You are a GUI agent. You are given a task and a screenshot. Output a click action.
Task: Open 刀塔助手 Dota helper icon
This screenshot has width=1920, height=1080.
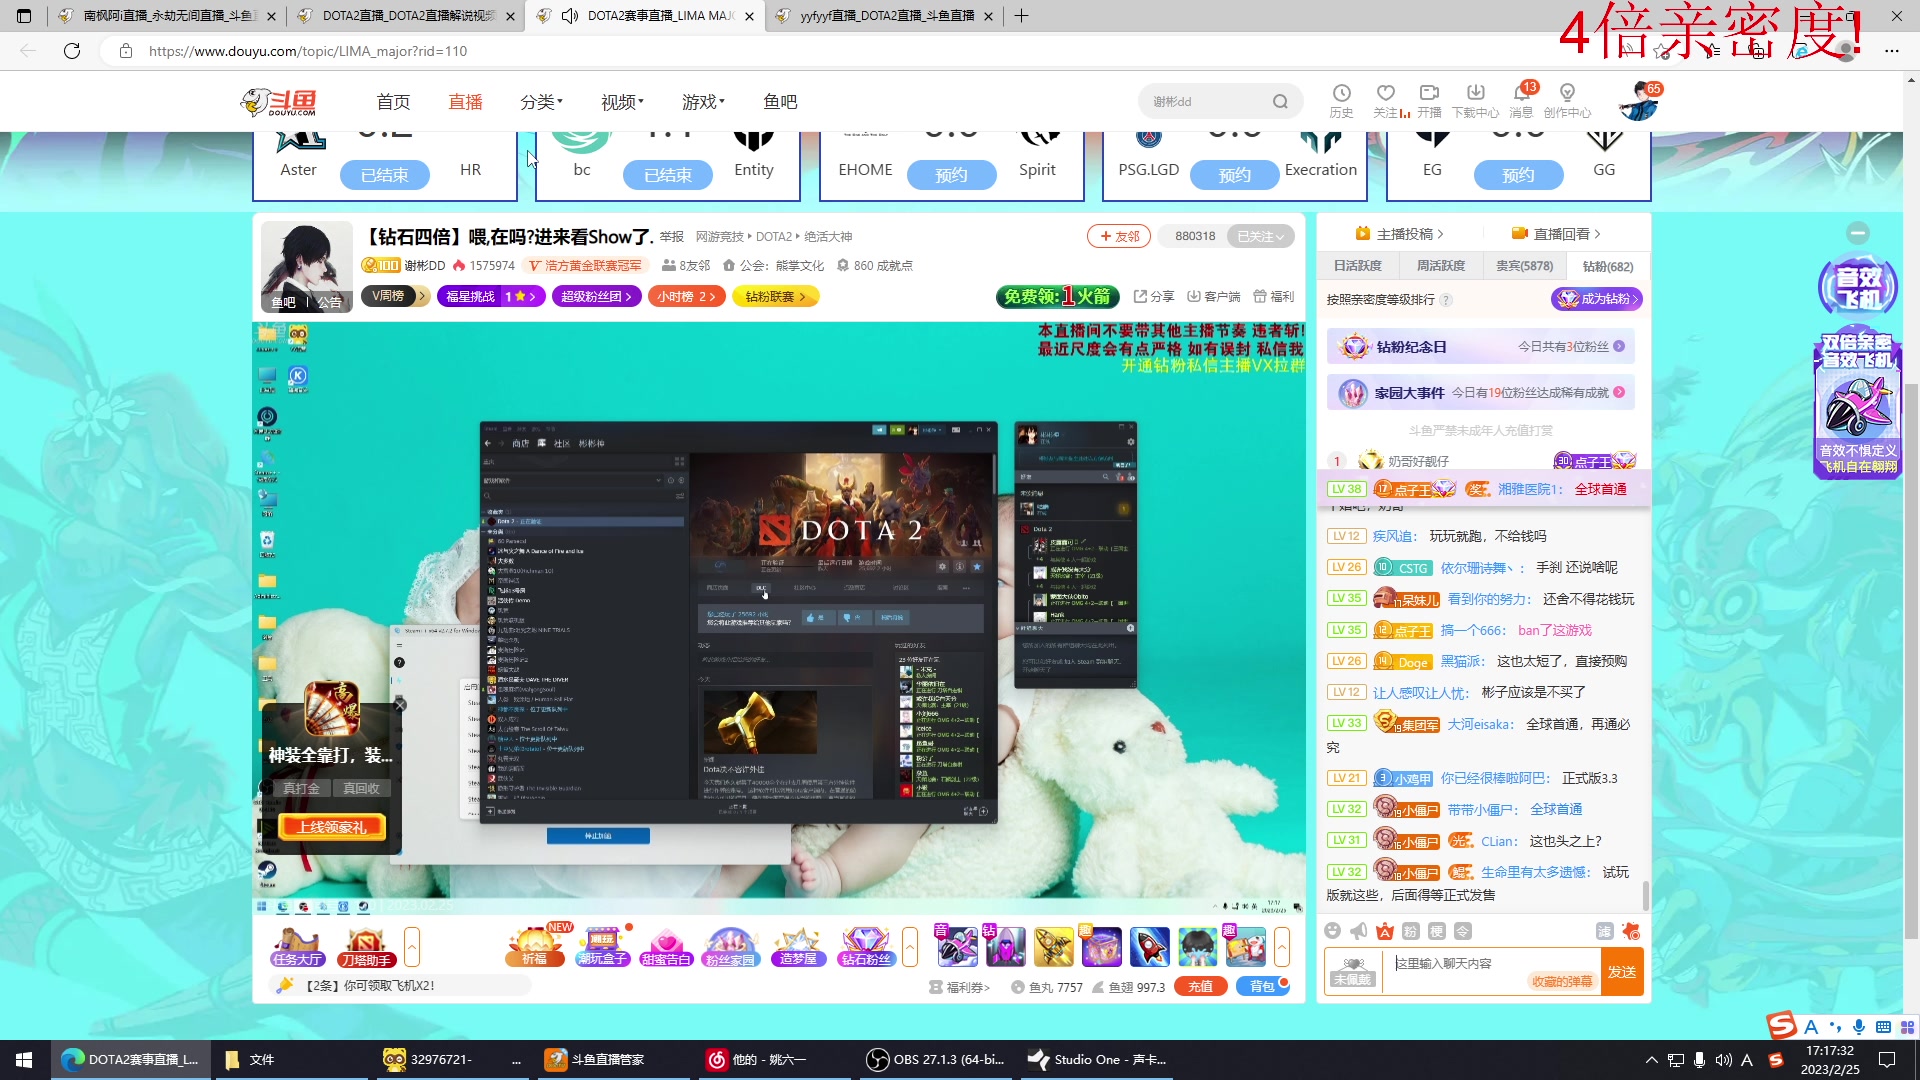[366, 946]
